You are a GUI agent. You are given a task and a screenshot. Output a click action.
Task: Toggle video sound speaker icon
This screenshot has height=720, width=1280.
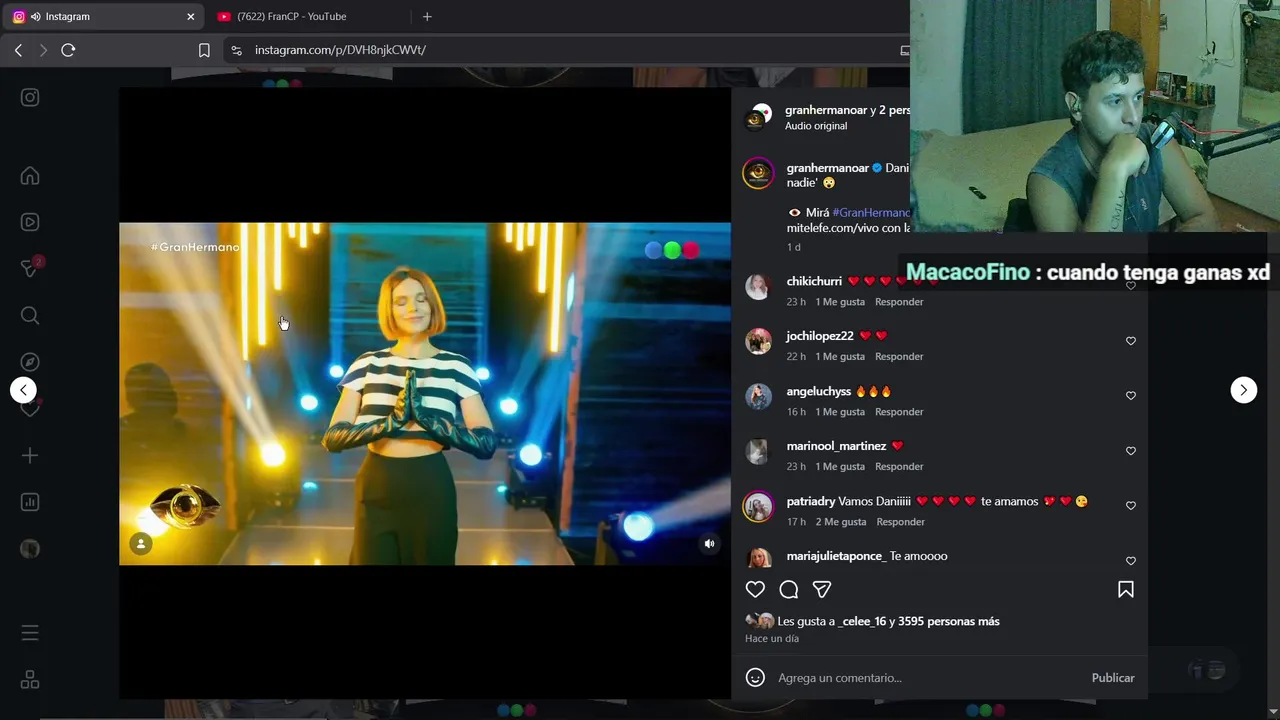click(709, 544)
